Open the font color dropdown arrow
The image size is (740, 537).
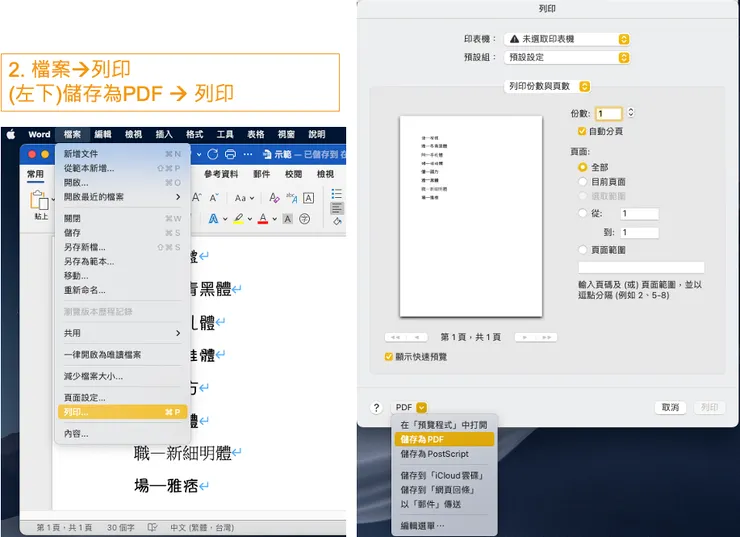tap(274, 219)
